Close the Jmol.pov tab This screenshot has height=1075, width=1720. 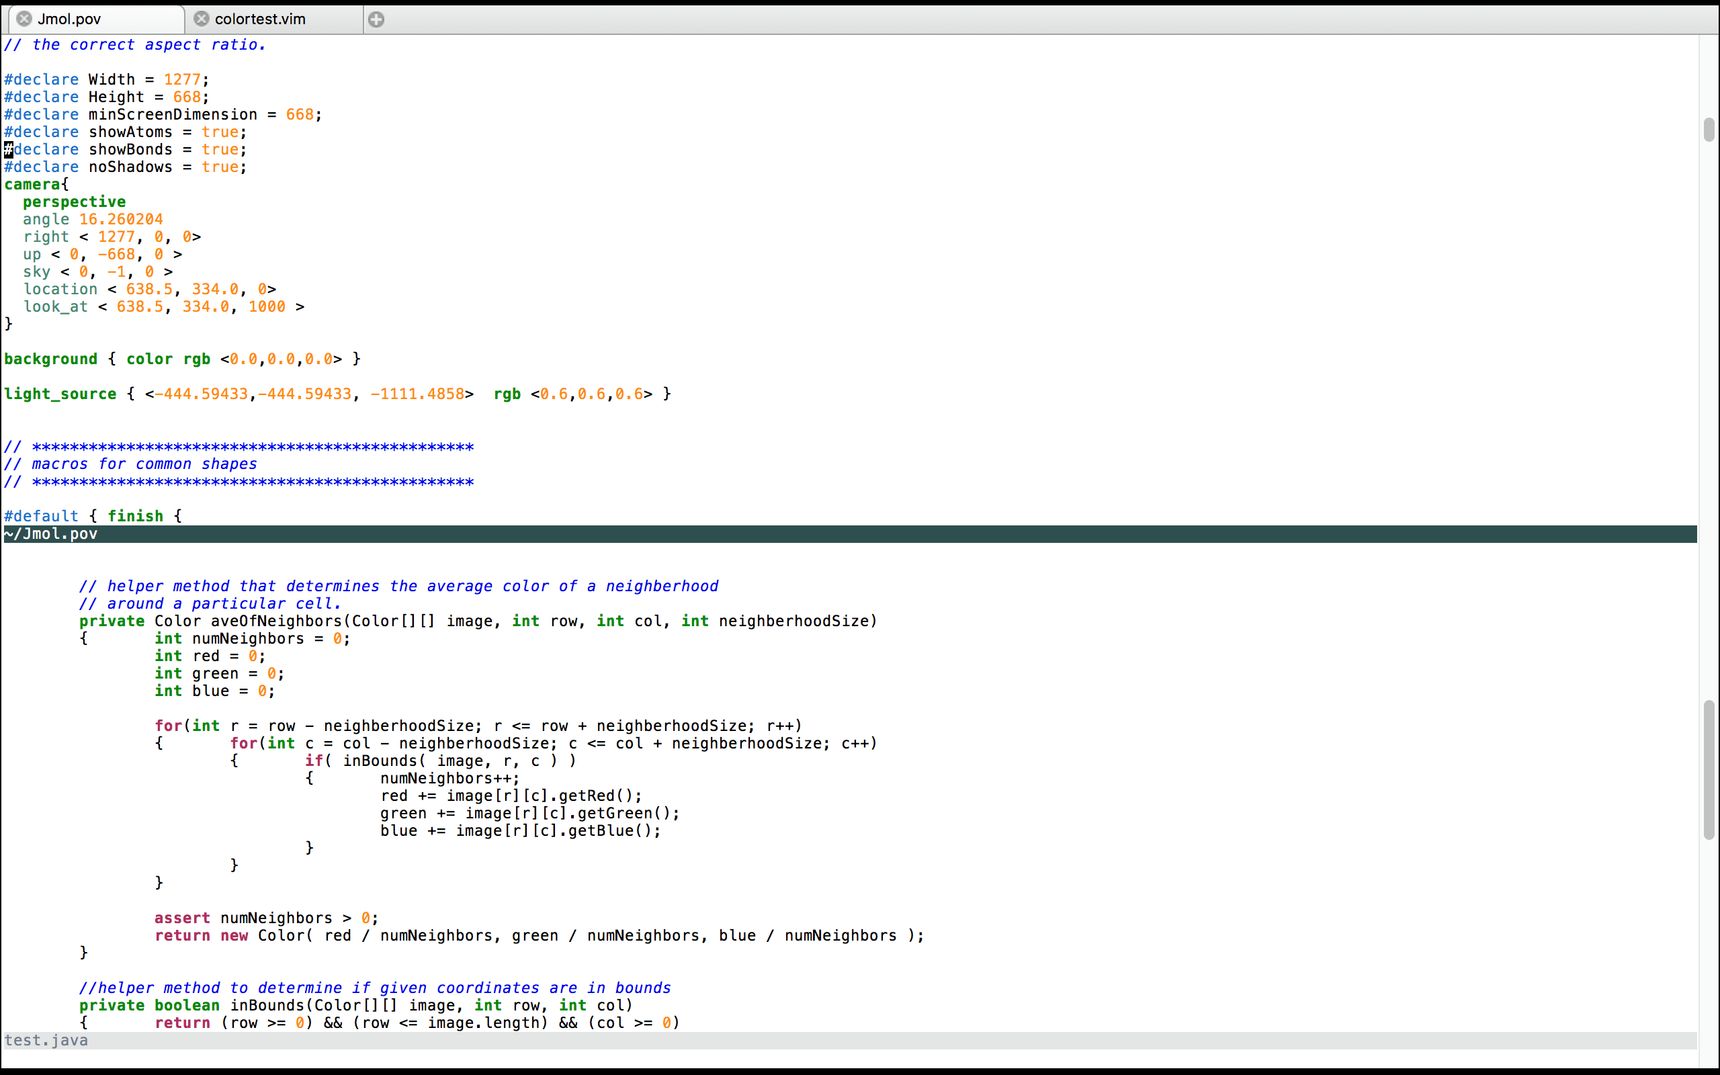click(x=24, y=19)
